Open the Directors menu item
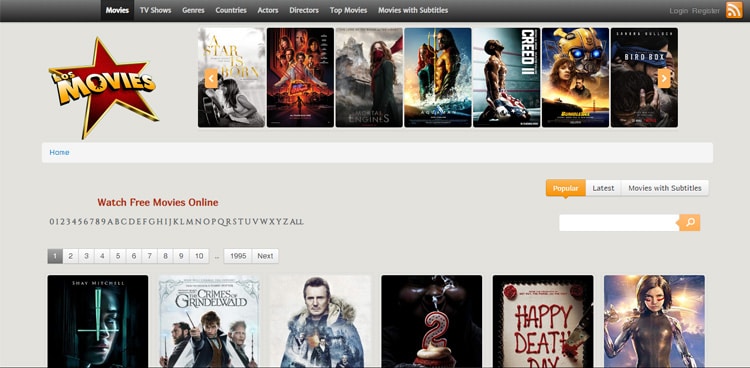Image resolution: width=750 pixels, height=368 pixels. click(x=304, y=10)
